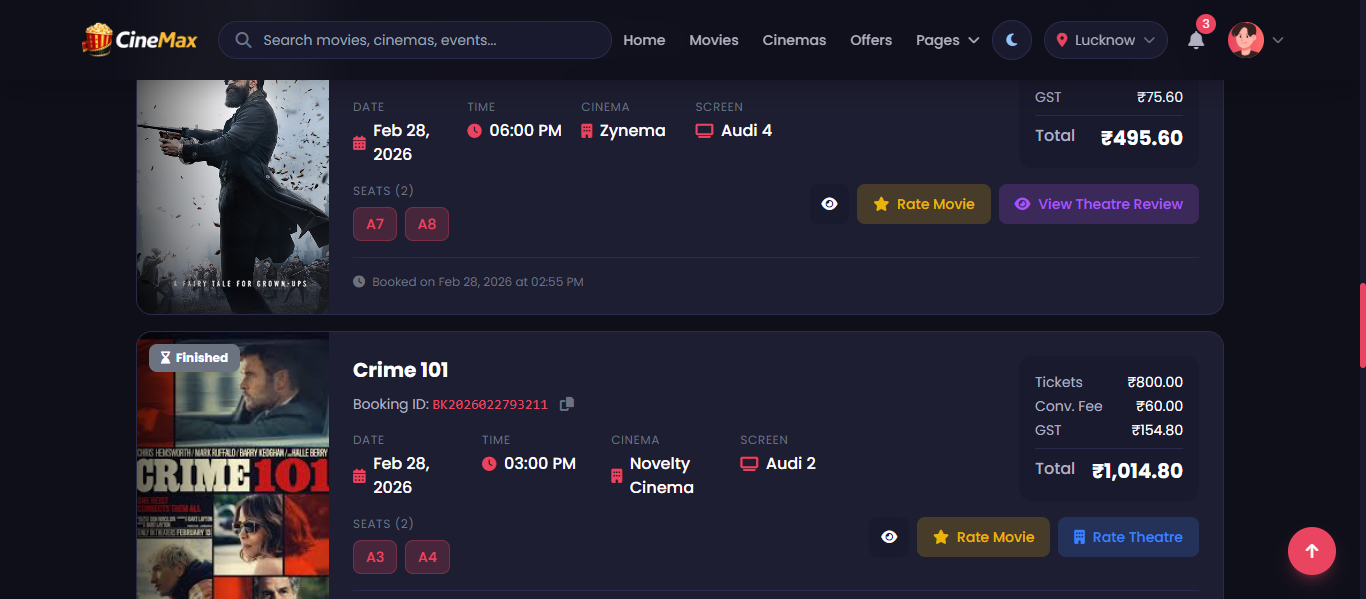This screenshot has width=1366, height=599.
Task: Click the cinema icon beside Novelty Cinema
Action: 614,475
